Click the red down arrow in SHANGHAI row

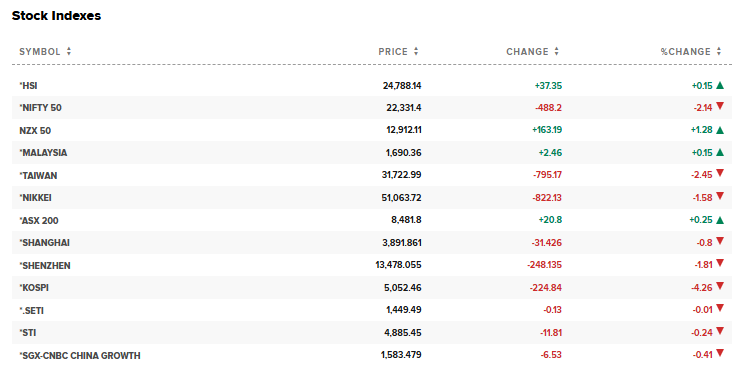click(720, 241)
